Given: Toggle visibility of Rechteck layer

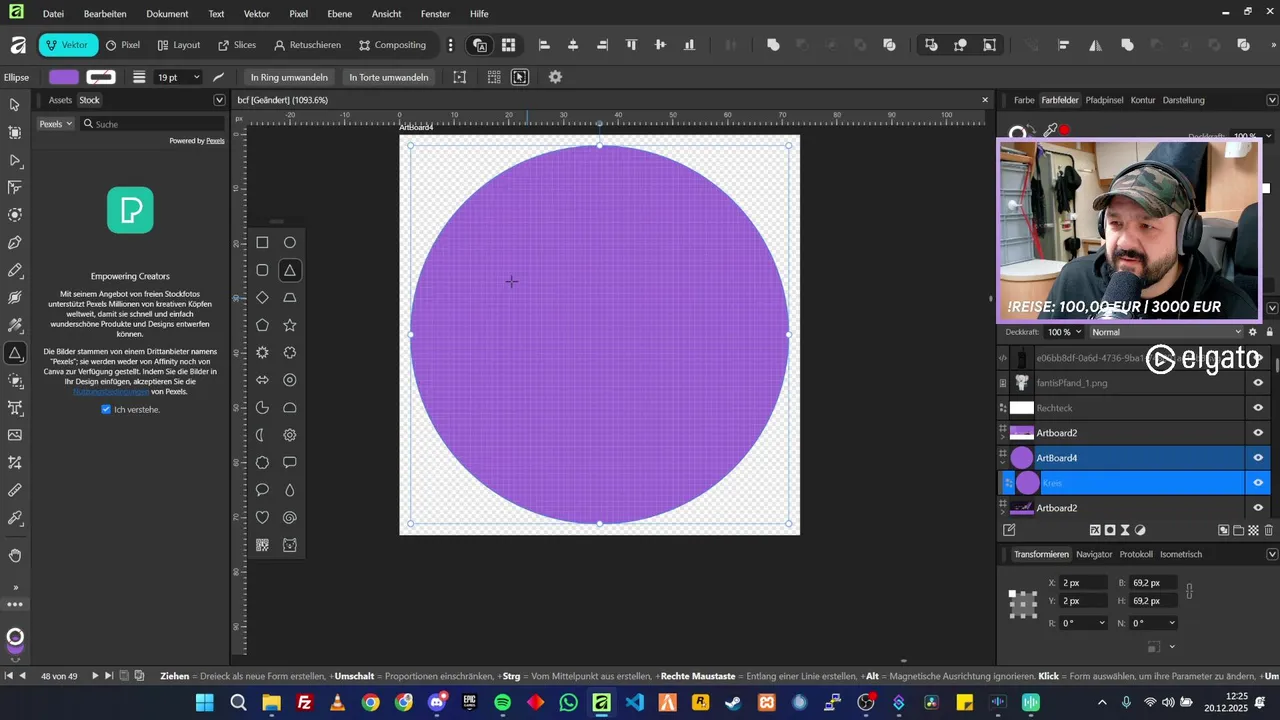Looking at the screenshot, I should [1258, 408].
